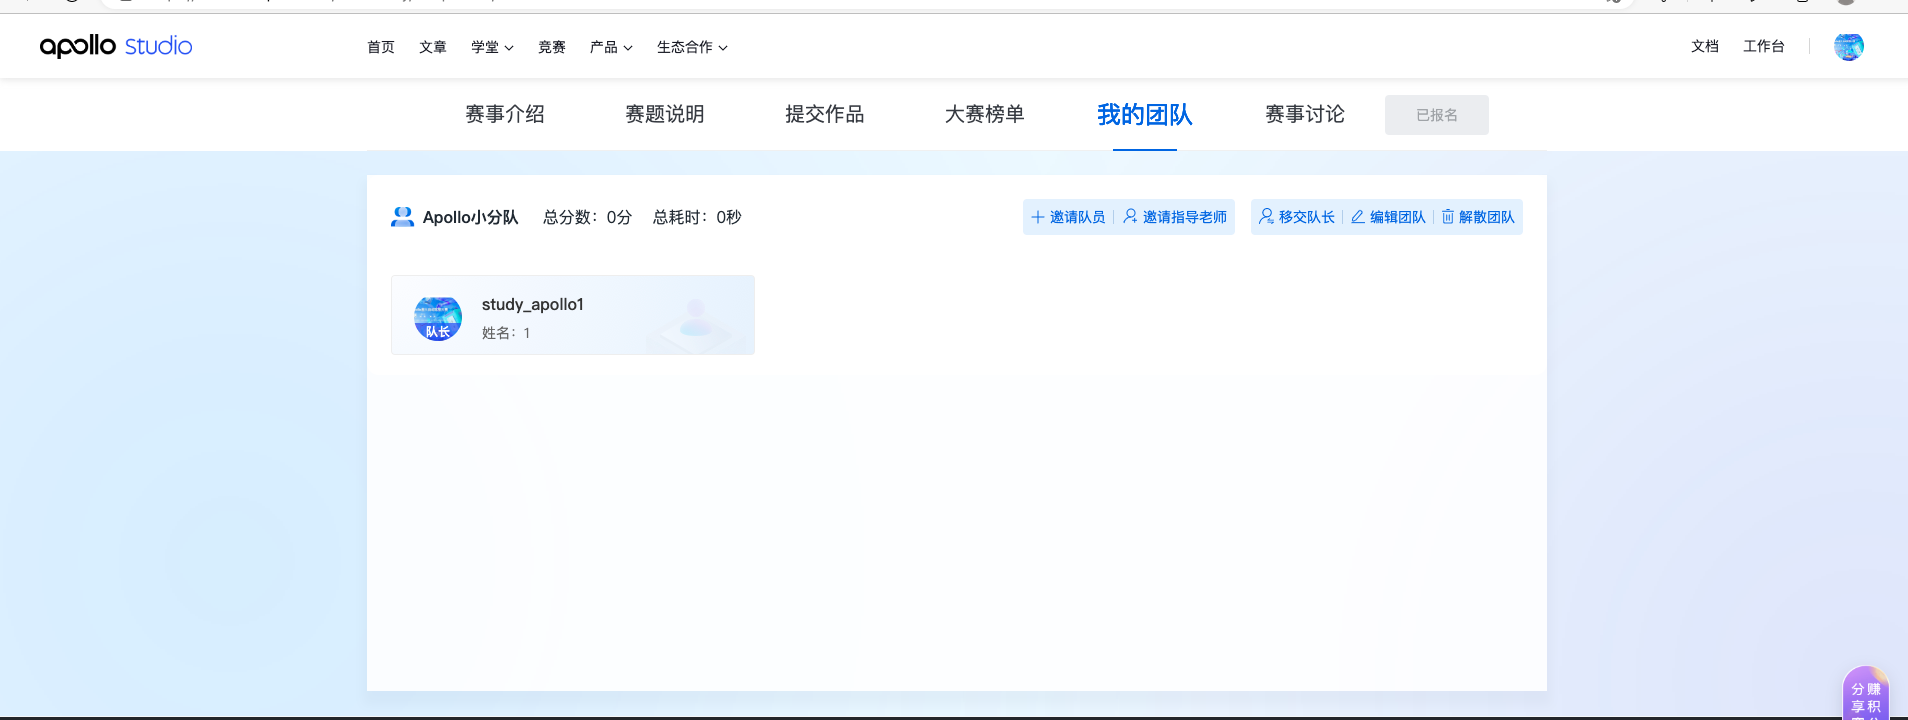Image resolution: width=1908 pixels, height=720 pixels.
Task: Click the study_apollo1 captain avatar
Action: click(x=438, y=318)
